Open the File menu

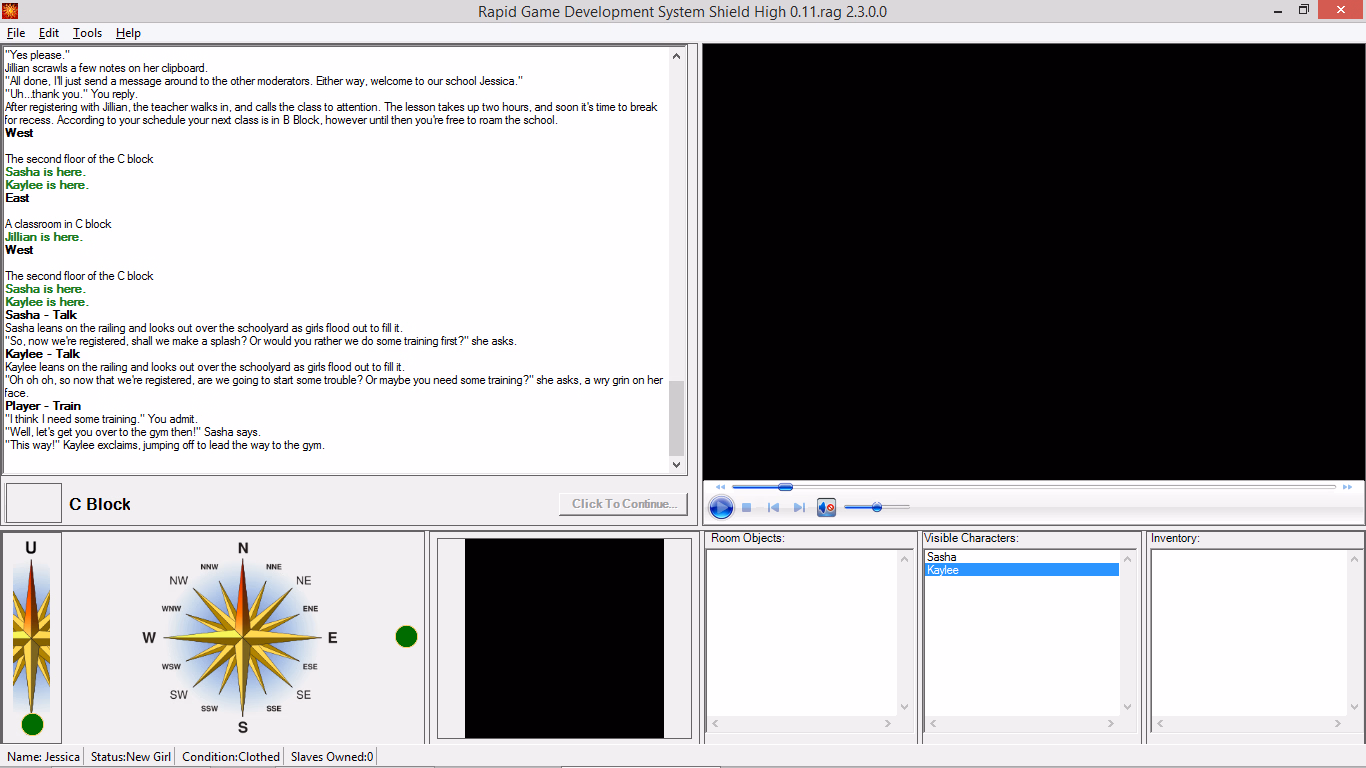[x=16, y=33]
